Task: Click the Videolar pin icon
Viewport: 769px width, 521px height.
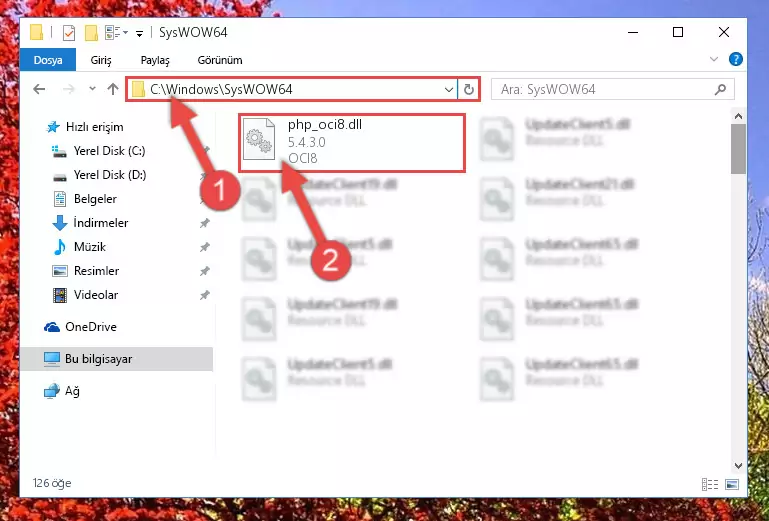Action: 205,295
